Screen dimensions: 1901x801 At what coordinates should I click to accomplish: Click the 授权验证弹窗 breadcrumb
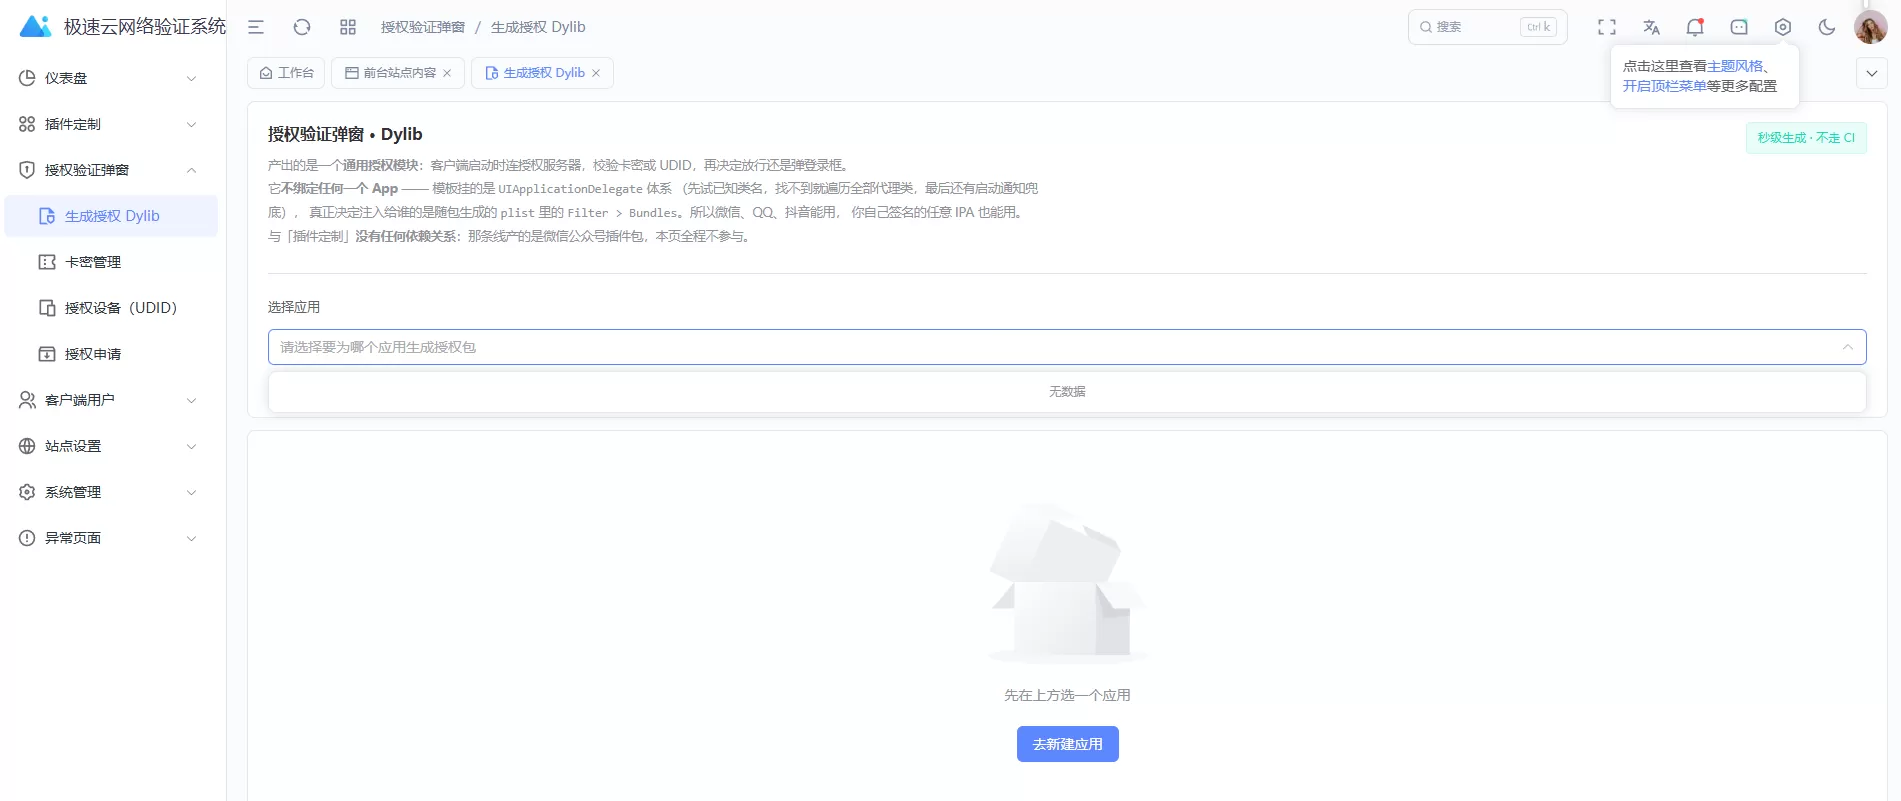click(x=422, y=27)
